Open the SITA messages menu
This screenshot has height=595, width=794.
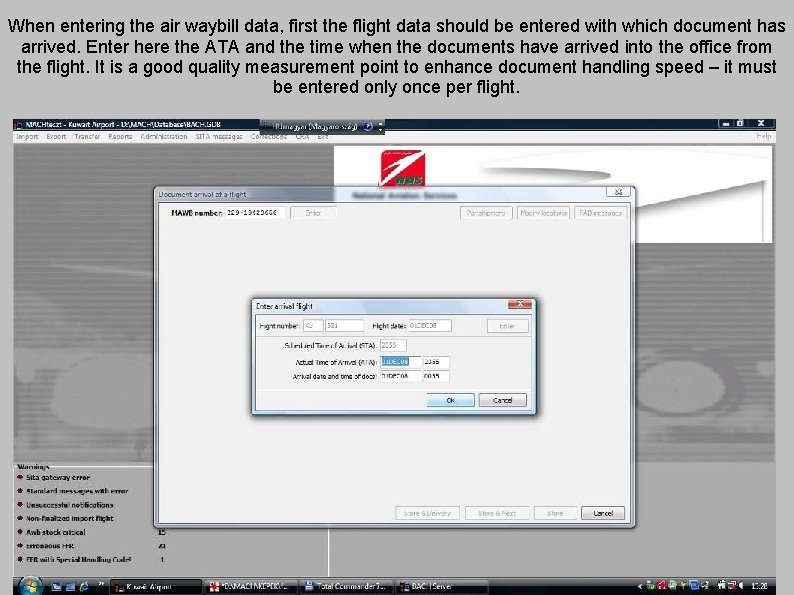coord(219,137)
